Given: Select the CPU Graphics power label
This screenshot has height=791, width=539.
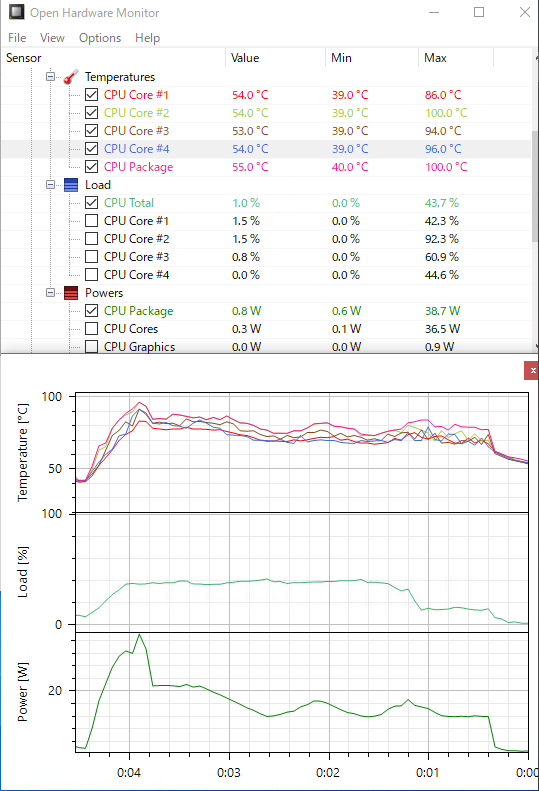Looking at the screenshot, I should click(139, 347).
